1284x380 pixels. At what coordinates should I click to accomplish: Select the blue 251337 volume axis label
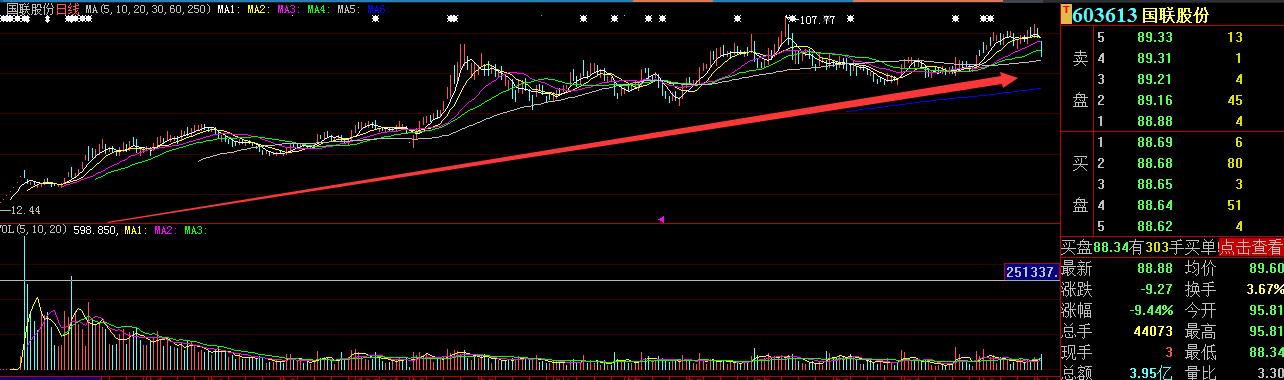pyautogui.click(x=1030, y=272)
